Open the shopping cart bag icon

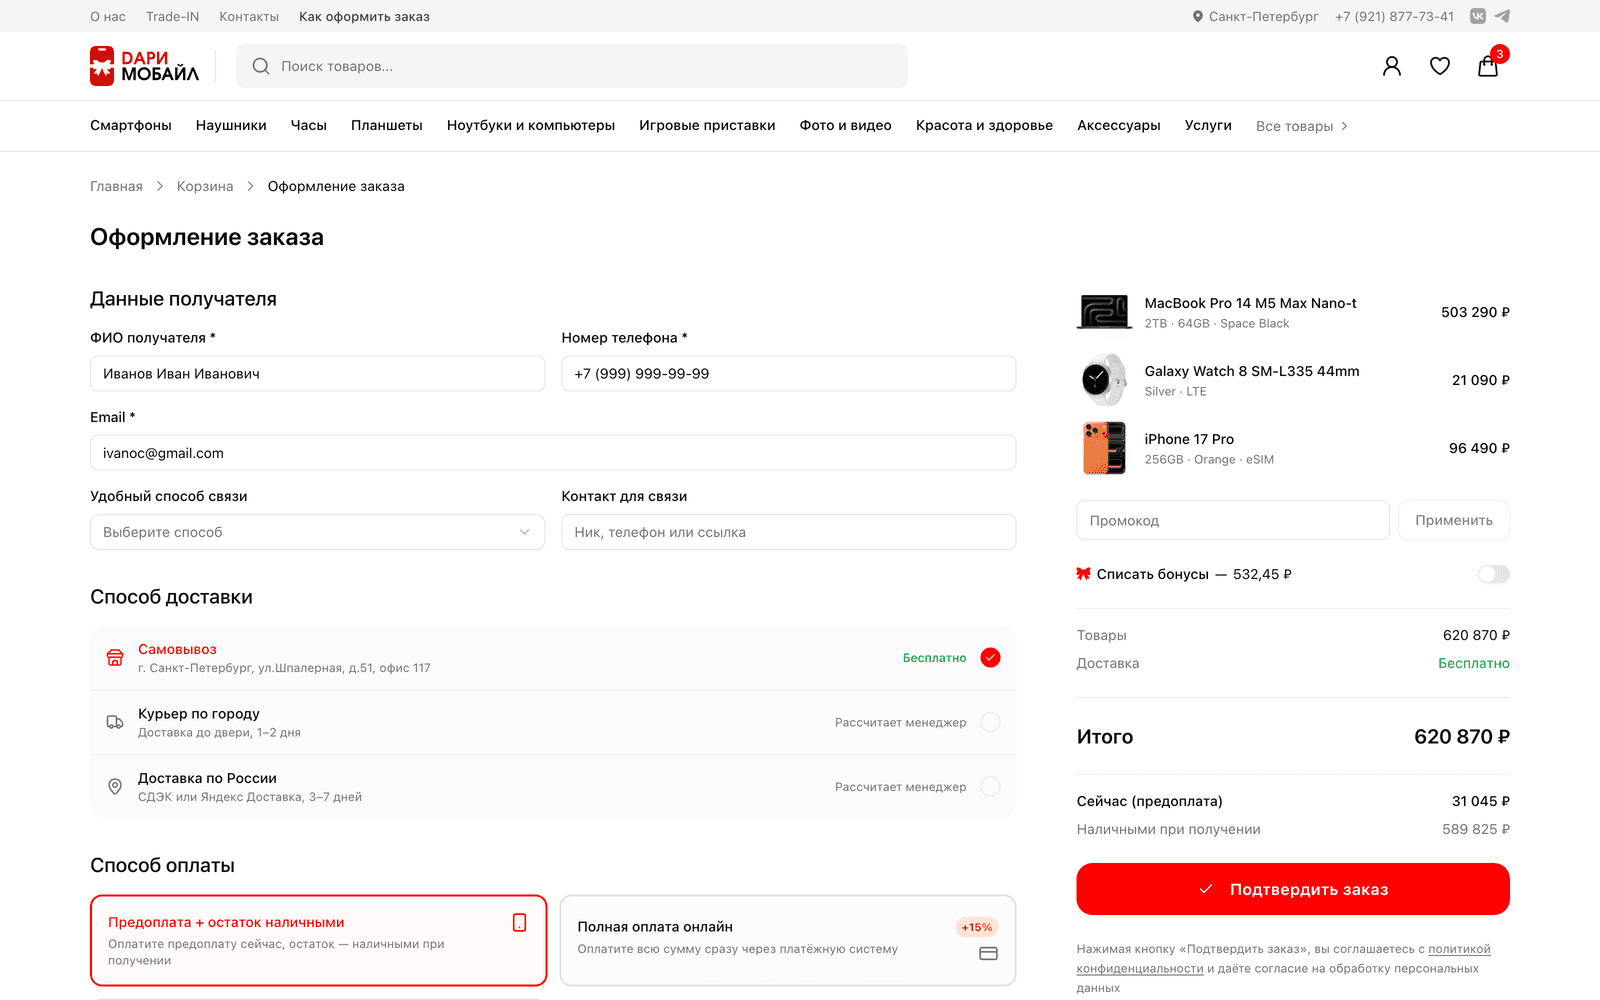pos(1488,66)
